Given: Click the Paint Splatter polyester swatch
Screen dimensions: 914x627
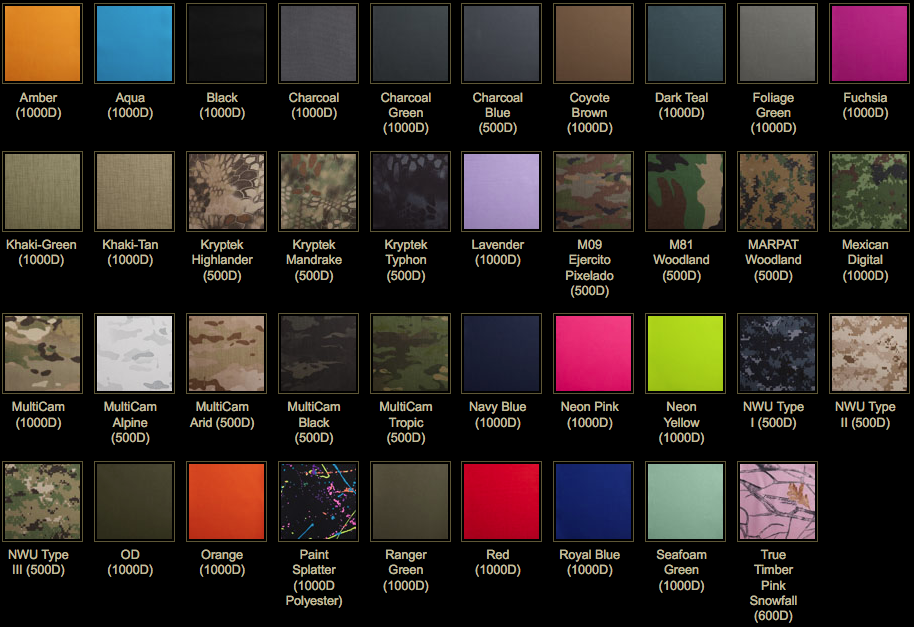Looking at the screenshot, I should point(318,501).
